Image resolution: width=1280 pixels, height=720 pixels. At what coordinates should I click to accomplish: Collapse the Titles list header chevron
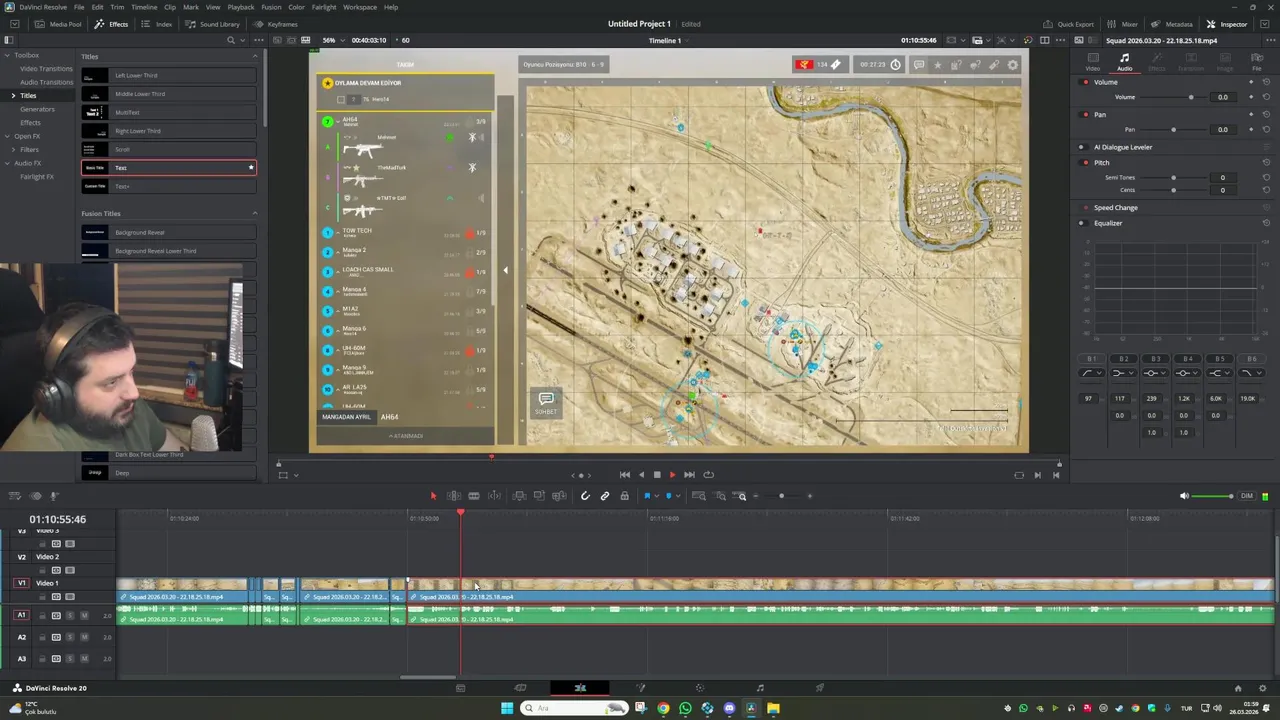pyautogui.click(x=254, y=56)
